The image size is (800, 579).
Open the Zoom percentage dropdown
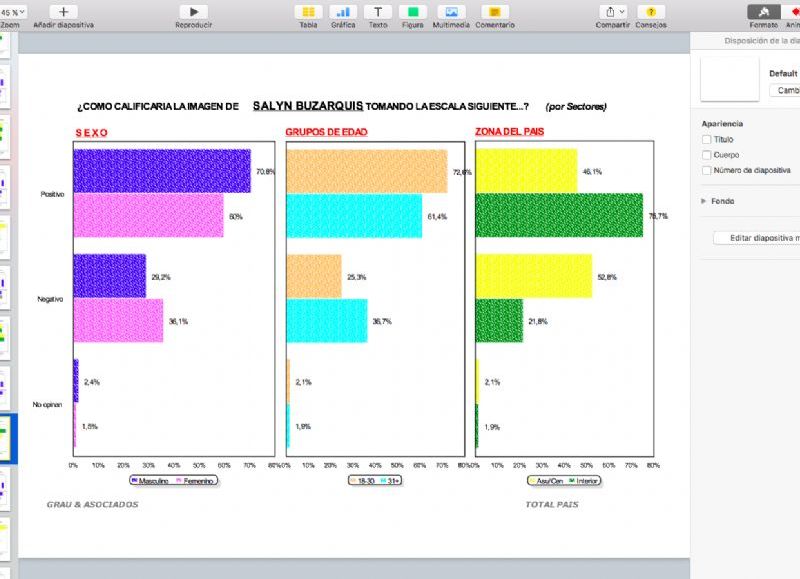13,12
